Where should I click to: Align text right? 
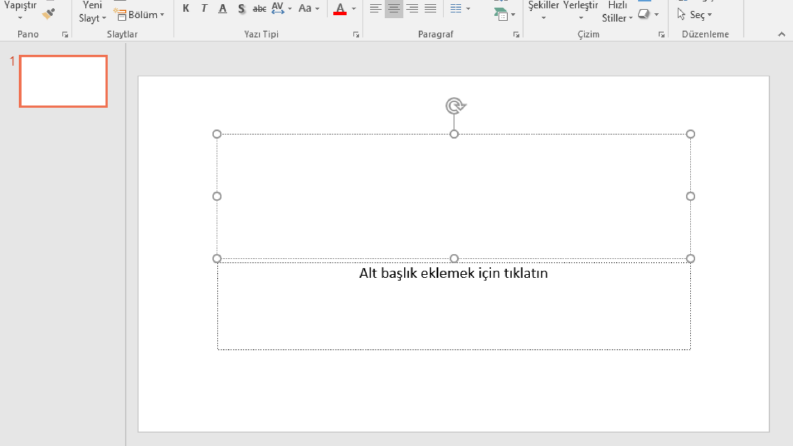pos(412,9)
